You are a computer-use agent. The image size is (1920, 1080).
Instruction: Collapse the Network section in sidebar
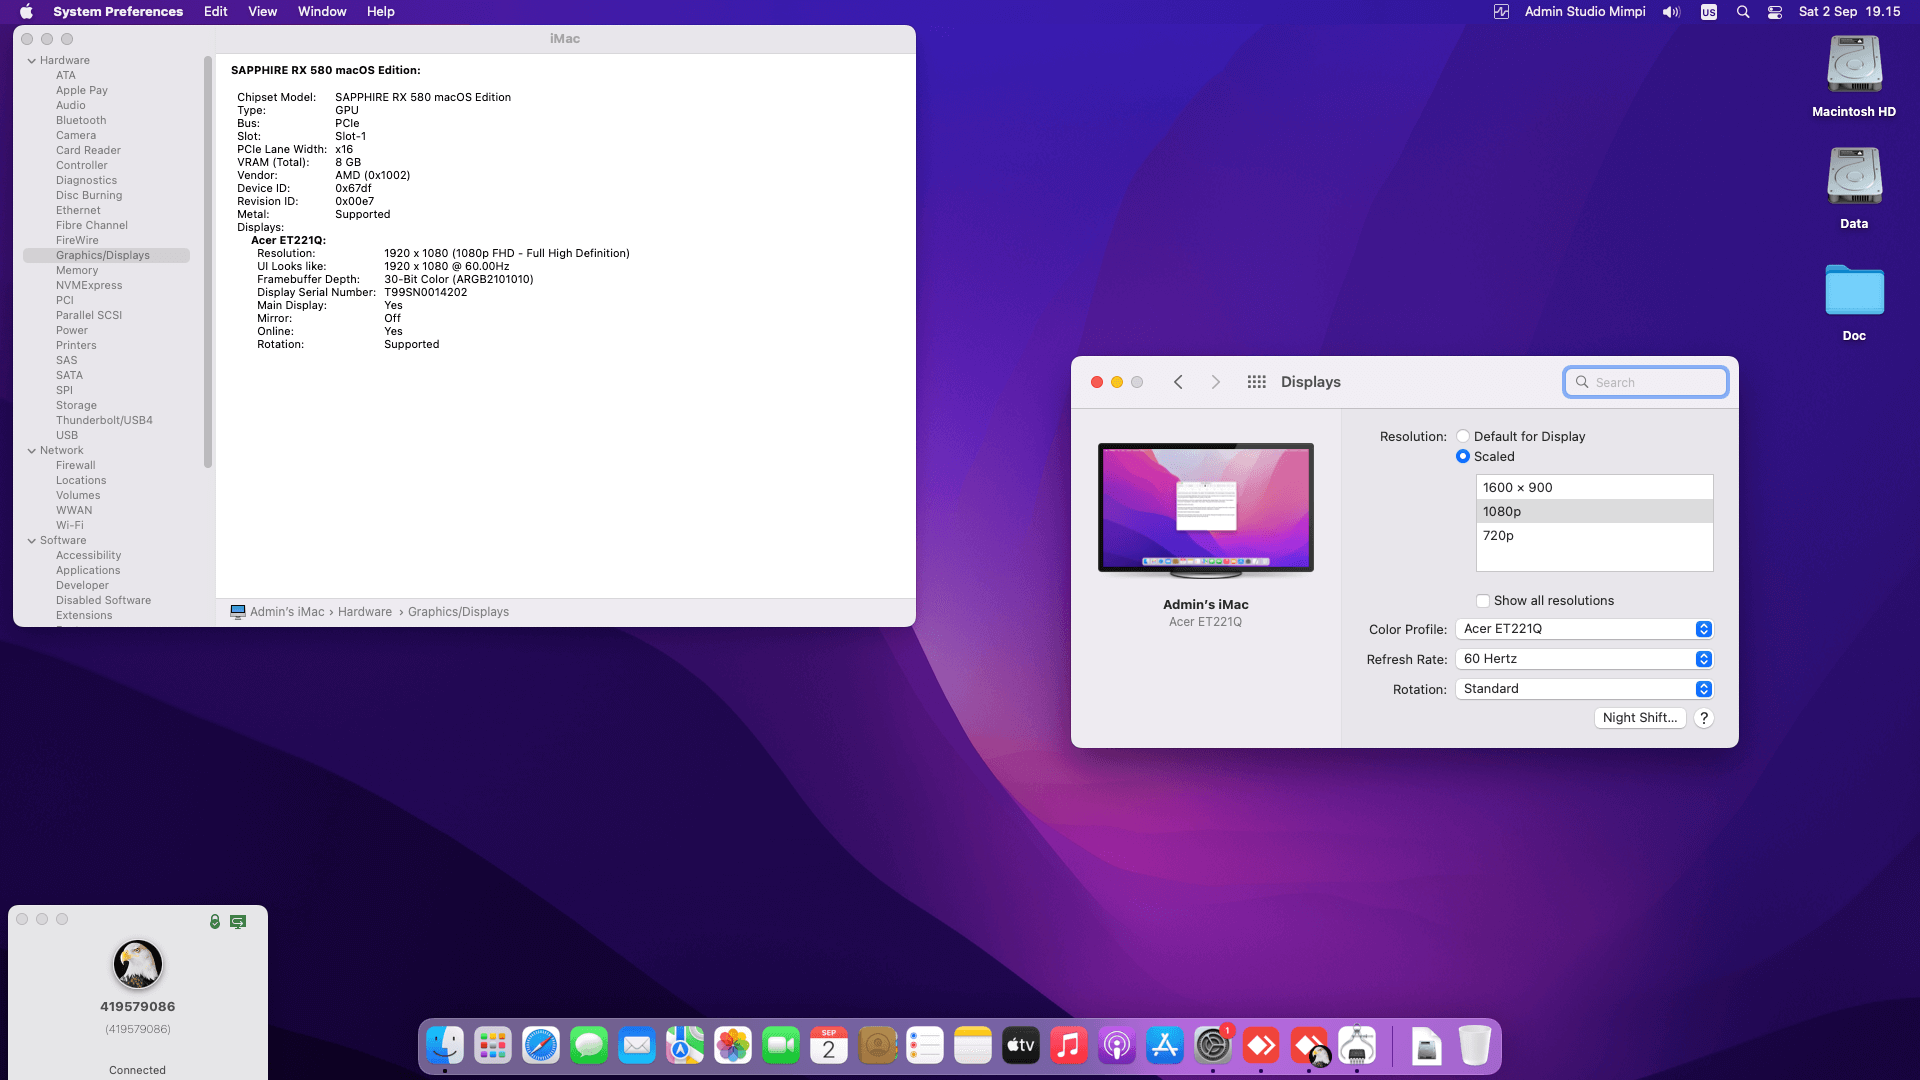point(32,451)
